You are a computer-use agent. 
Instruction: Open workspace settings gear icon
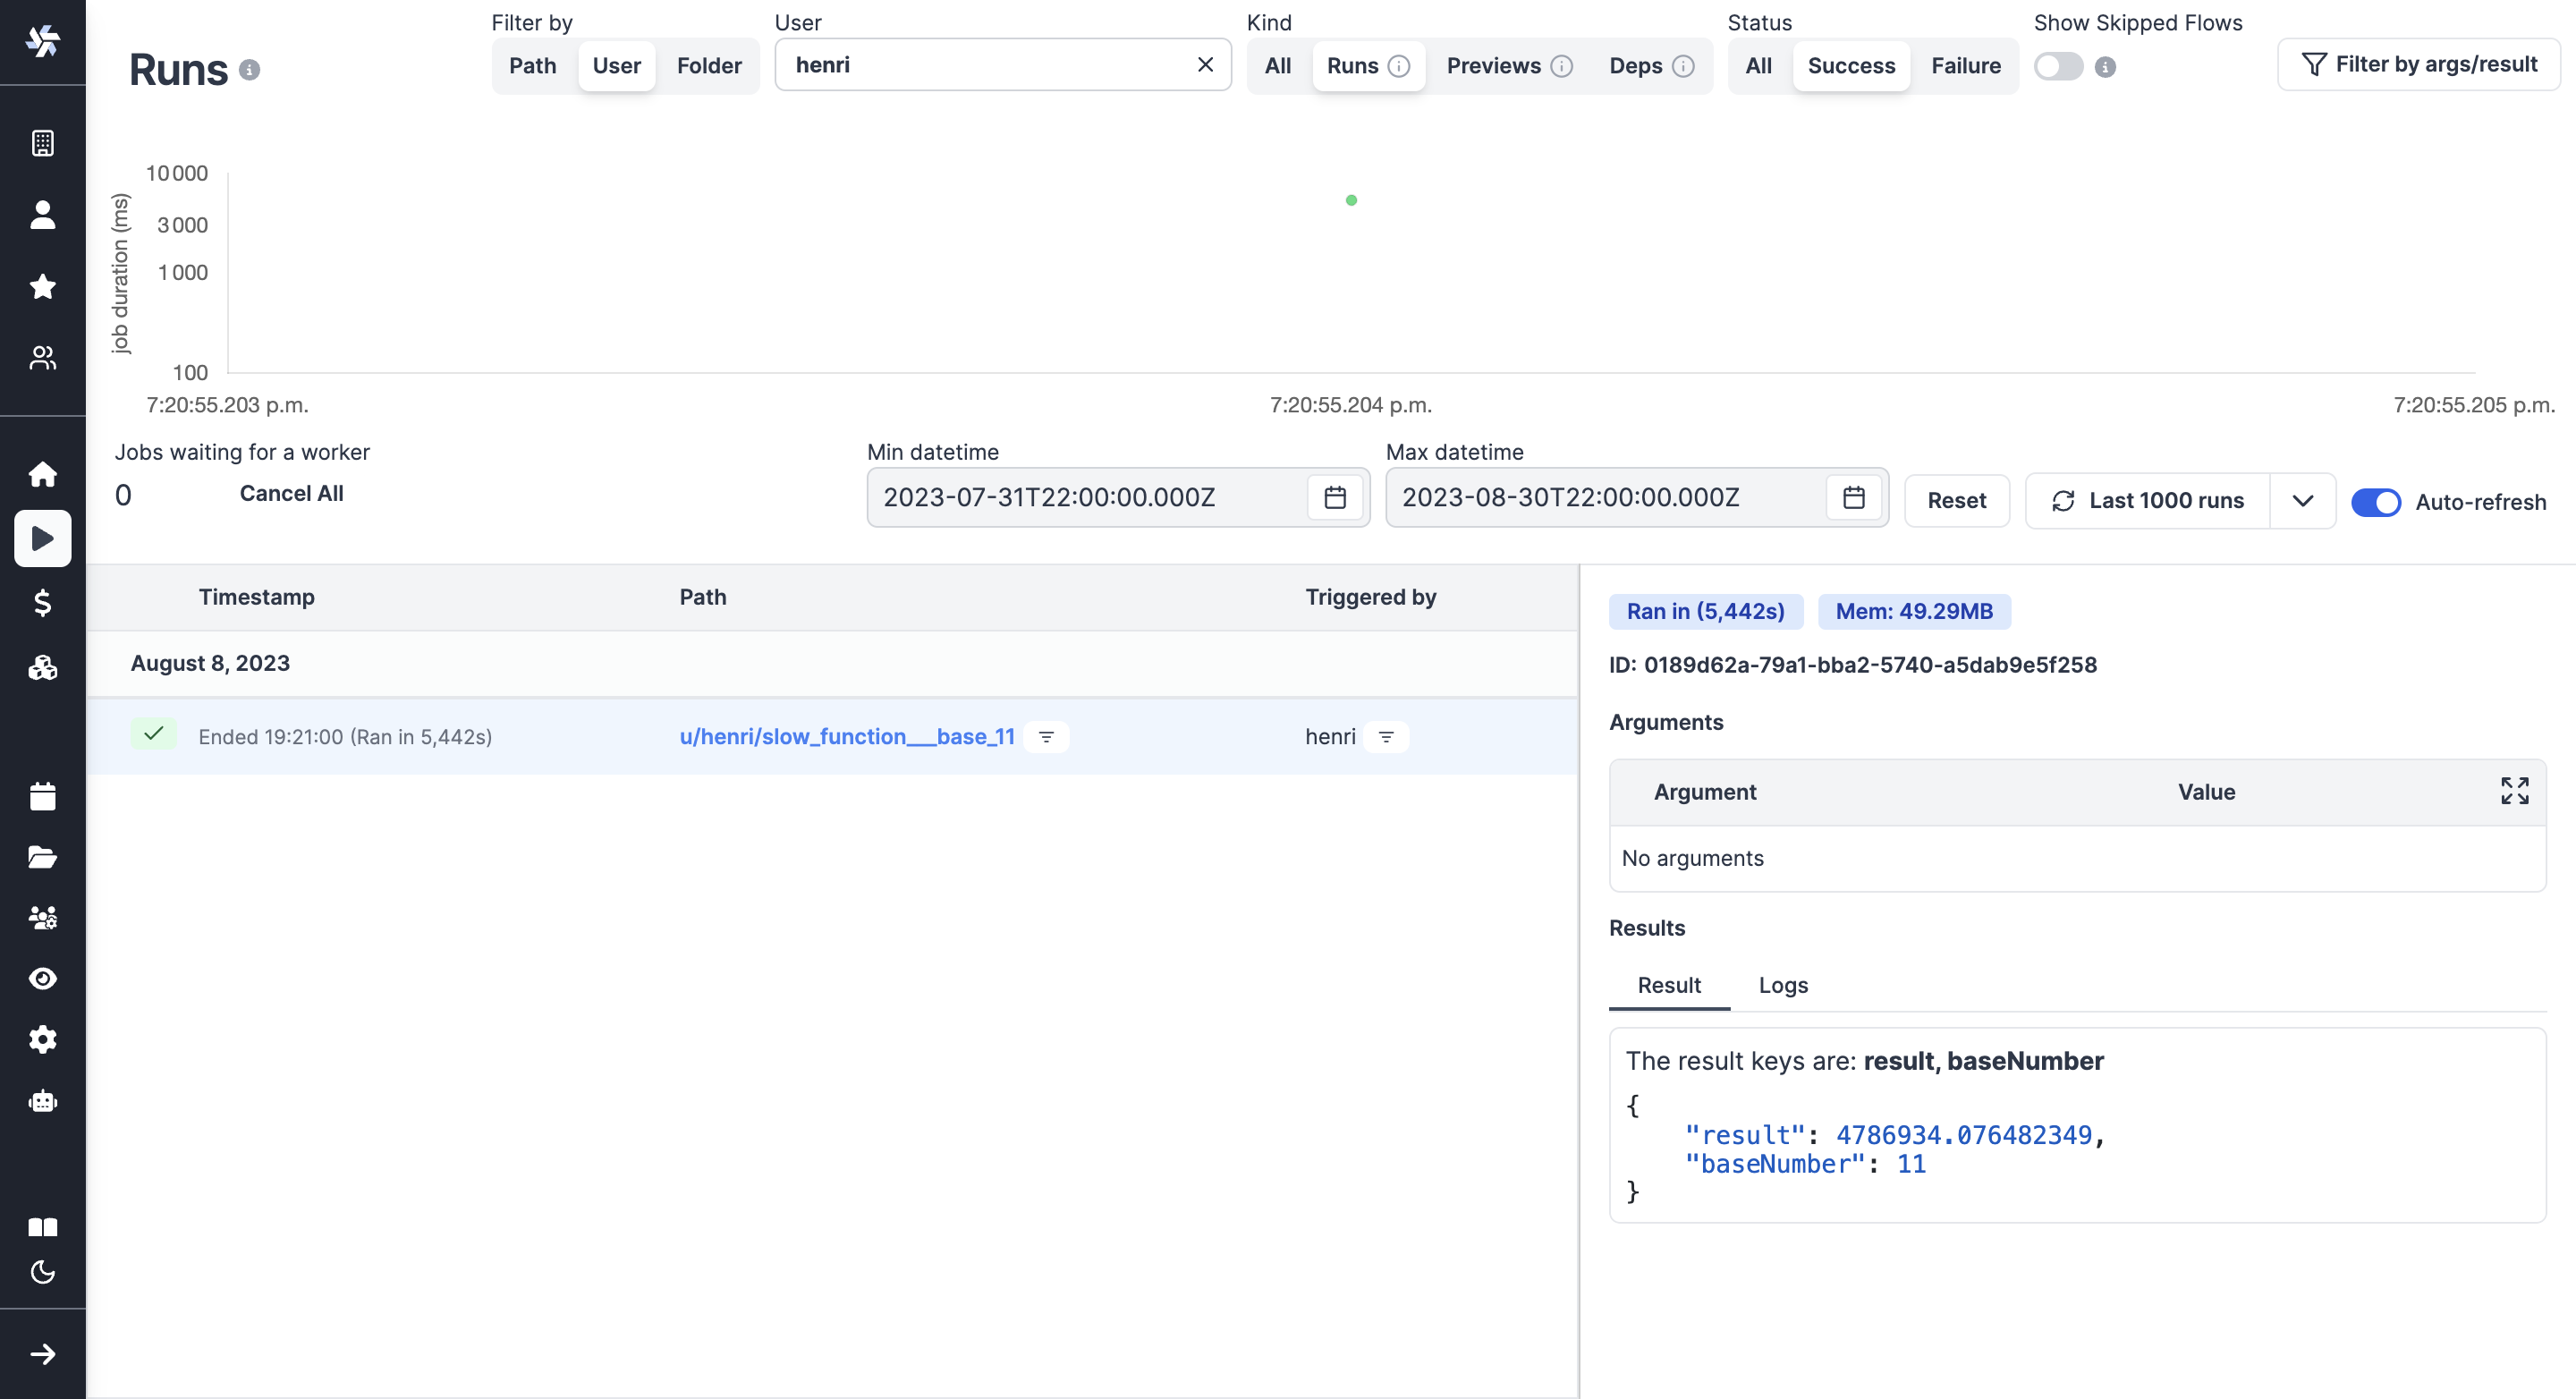tap(42, 1039)
